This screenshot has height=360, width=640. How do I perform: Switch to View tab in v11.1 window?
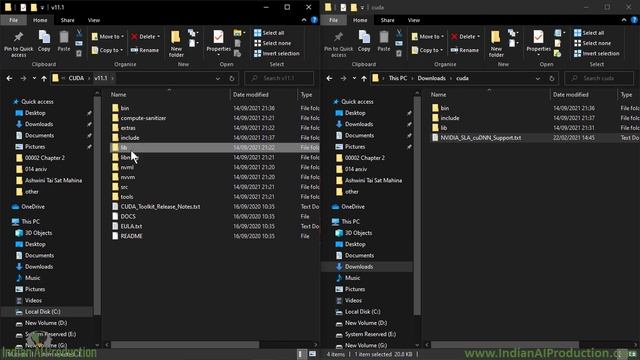click(94, 20)
